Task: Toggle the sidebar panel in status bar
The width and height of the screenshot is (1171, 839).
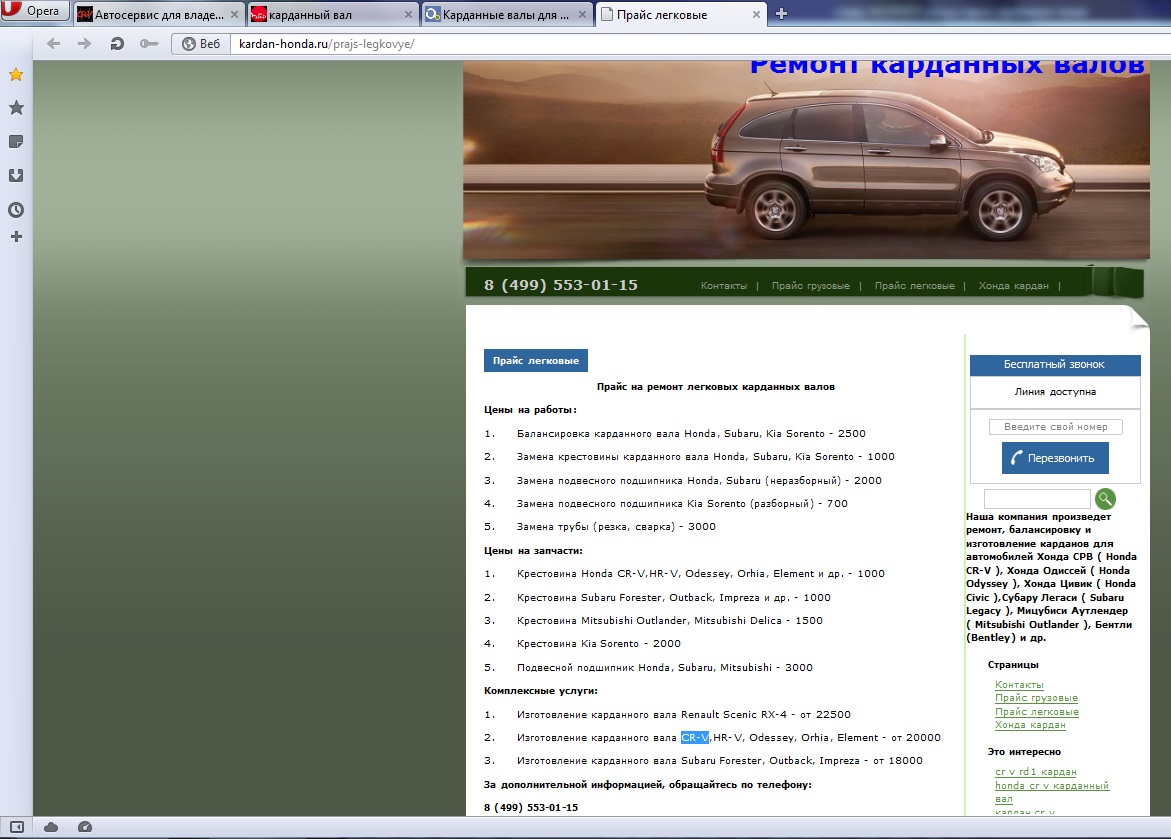Action: click(16, 827)
